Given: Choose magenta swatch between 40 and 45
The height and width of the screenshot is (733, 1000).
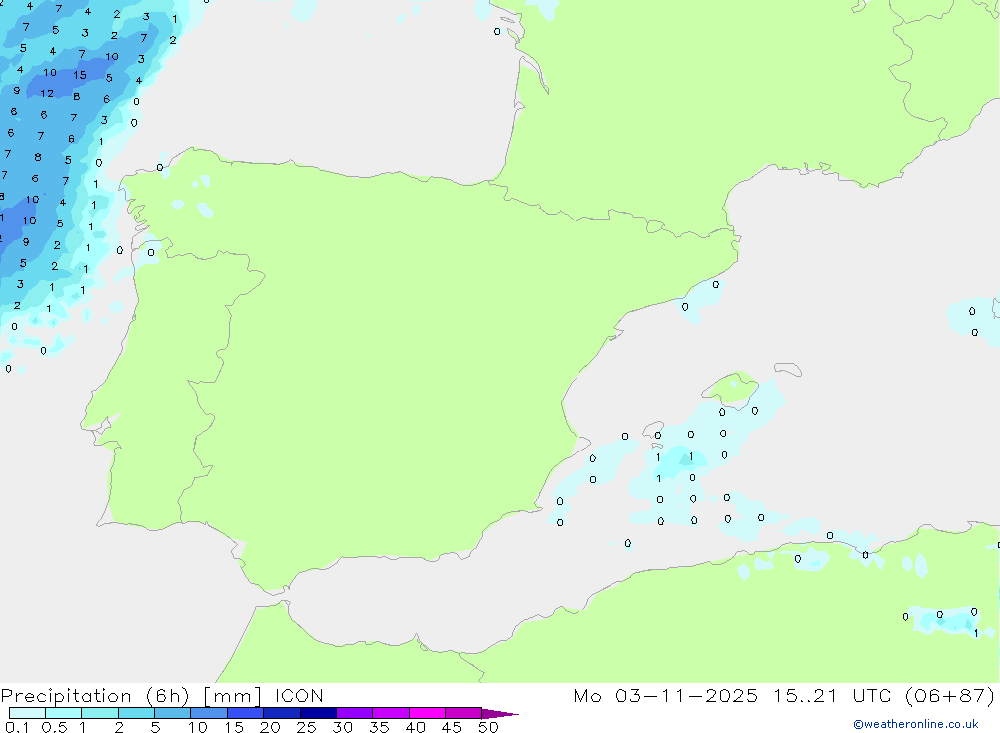Looking at the screenshot, I should (427, 713).
